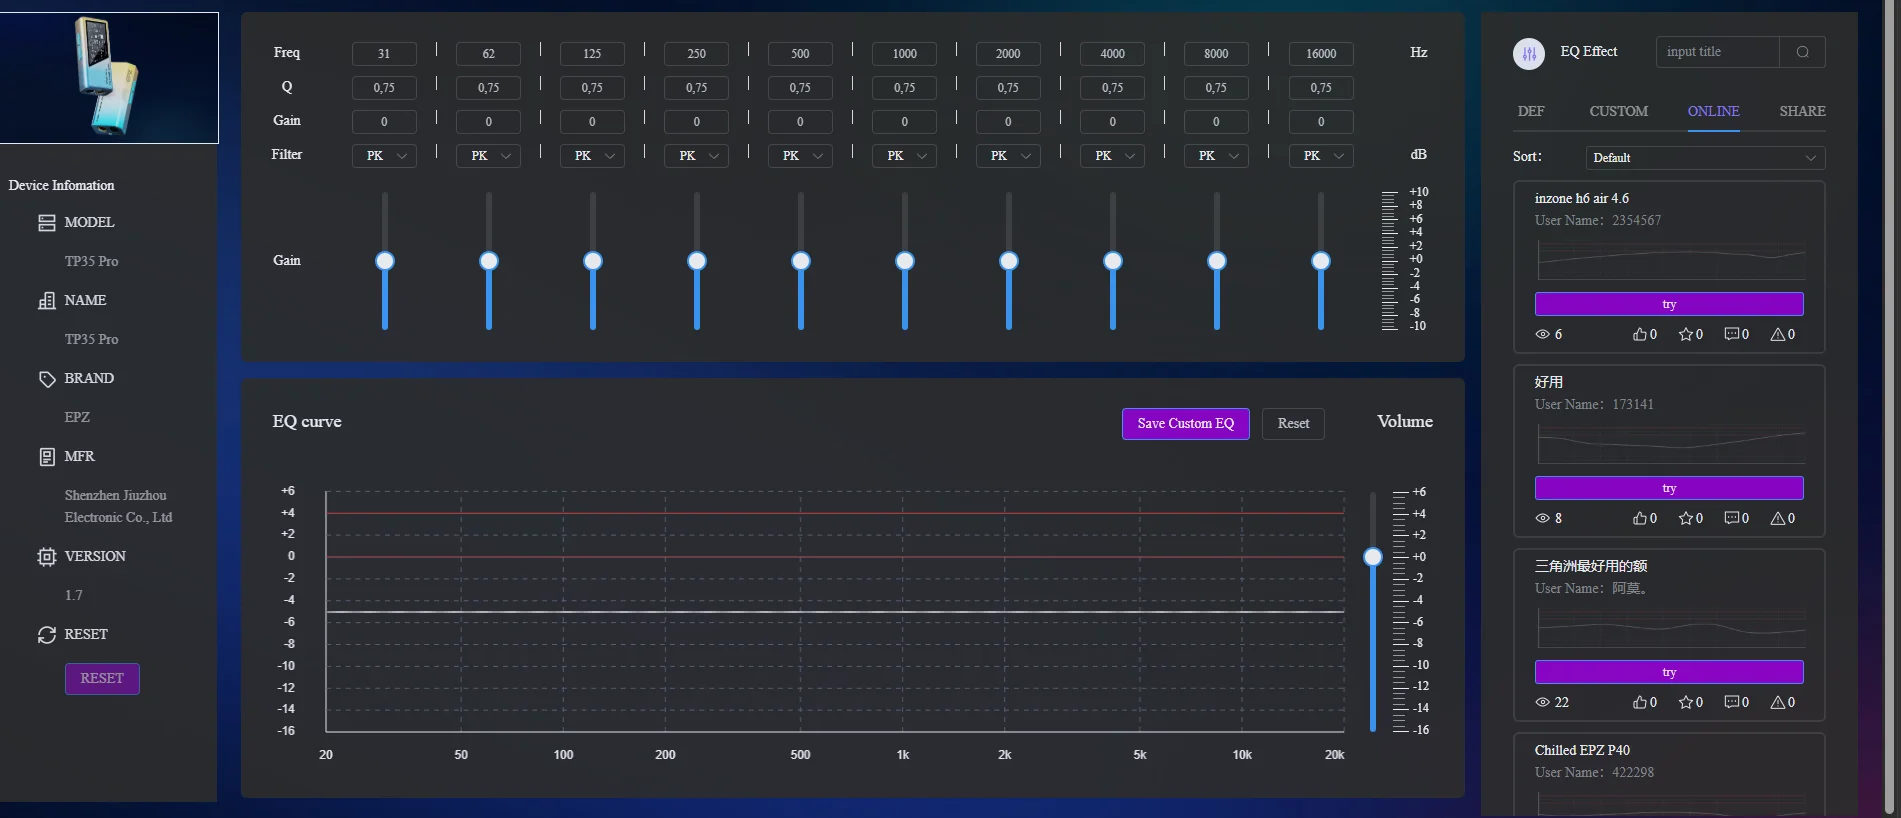Click the eye icon on 好用 preset
The height and width of the screenshot is (818, 1901).
coord(1542,518)
